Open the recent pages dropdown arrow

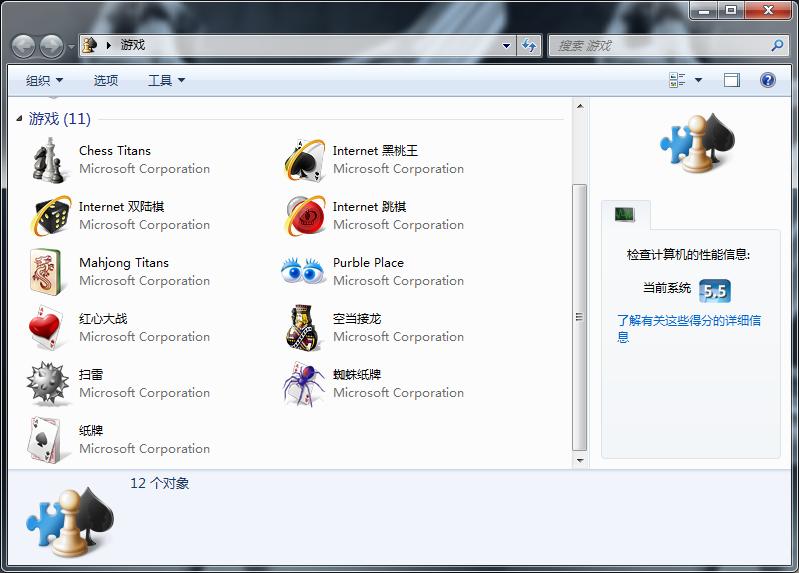71,46
